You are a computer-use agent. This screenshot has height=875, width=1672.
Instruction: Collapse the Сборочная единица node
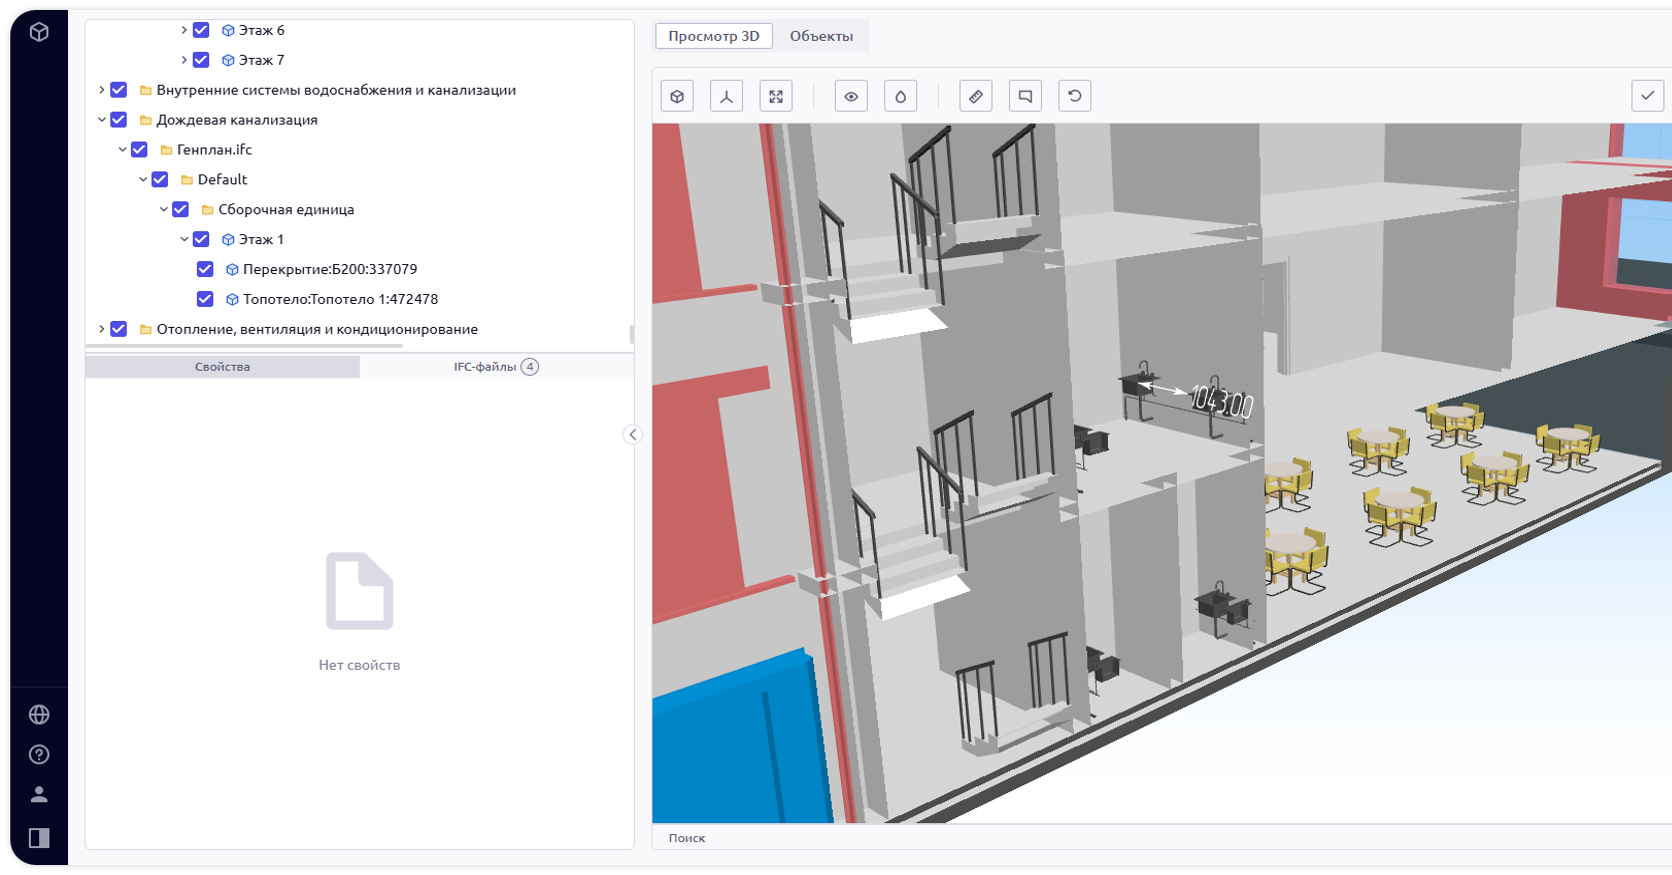click(x=164, y=210)
